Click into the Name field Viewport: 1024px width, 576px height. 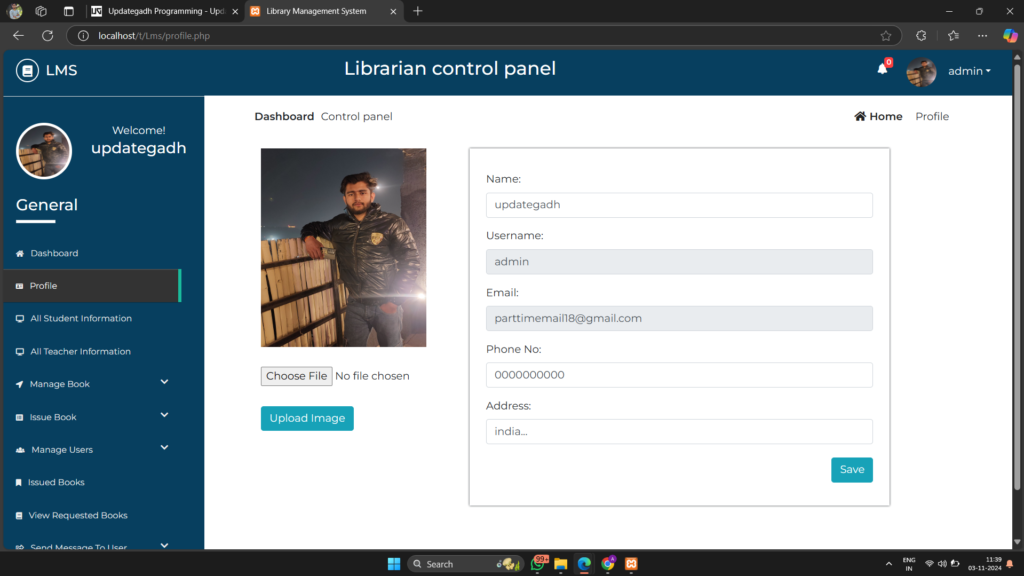pyautogui.click(x=679, y=205)
